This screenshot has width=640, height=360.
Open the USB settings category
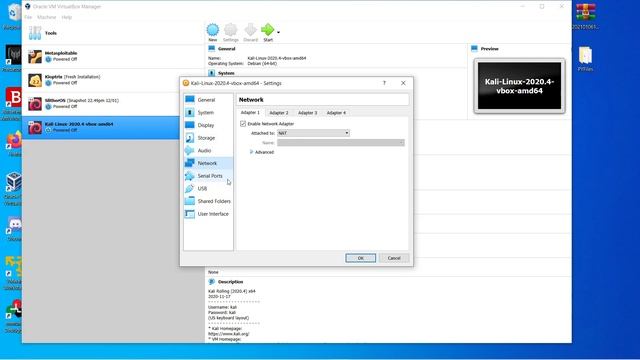pos(208,189)
